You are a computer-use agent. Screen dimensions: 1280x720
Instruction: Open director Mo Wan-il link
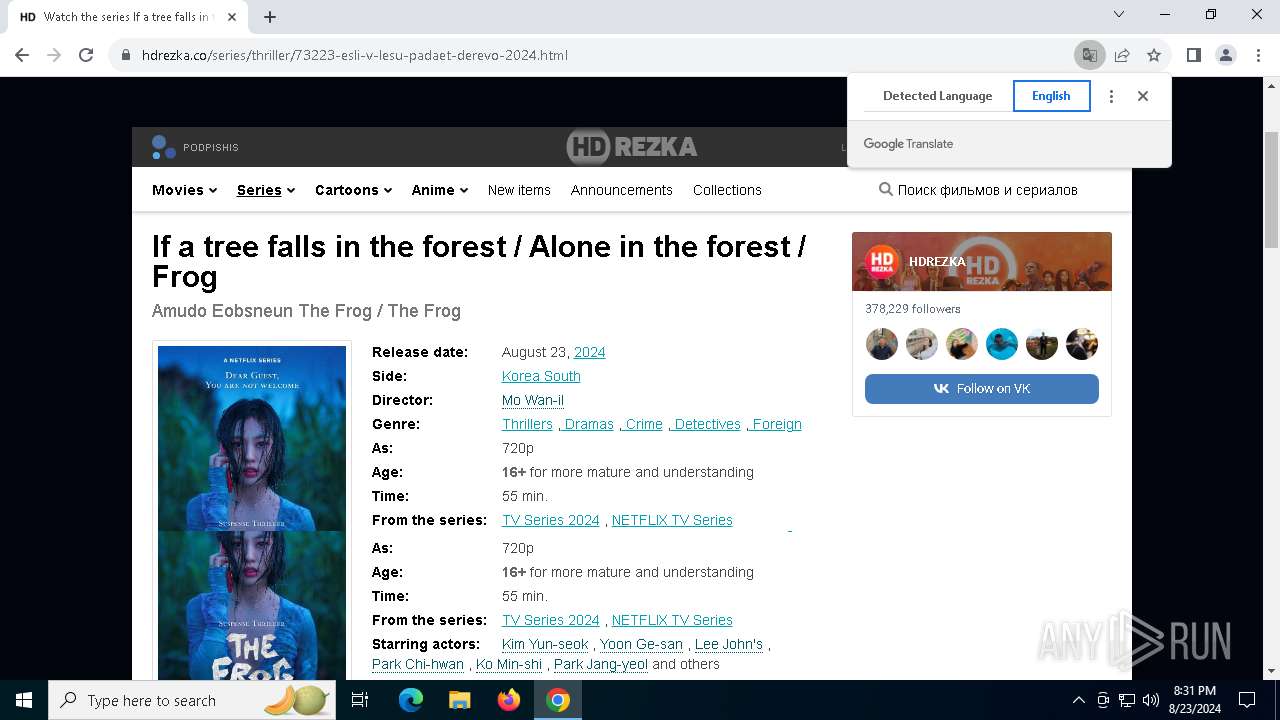(x=533, y=400)
